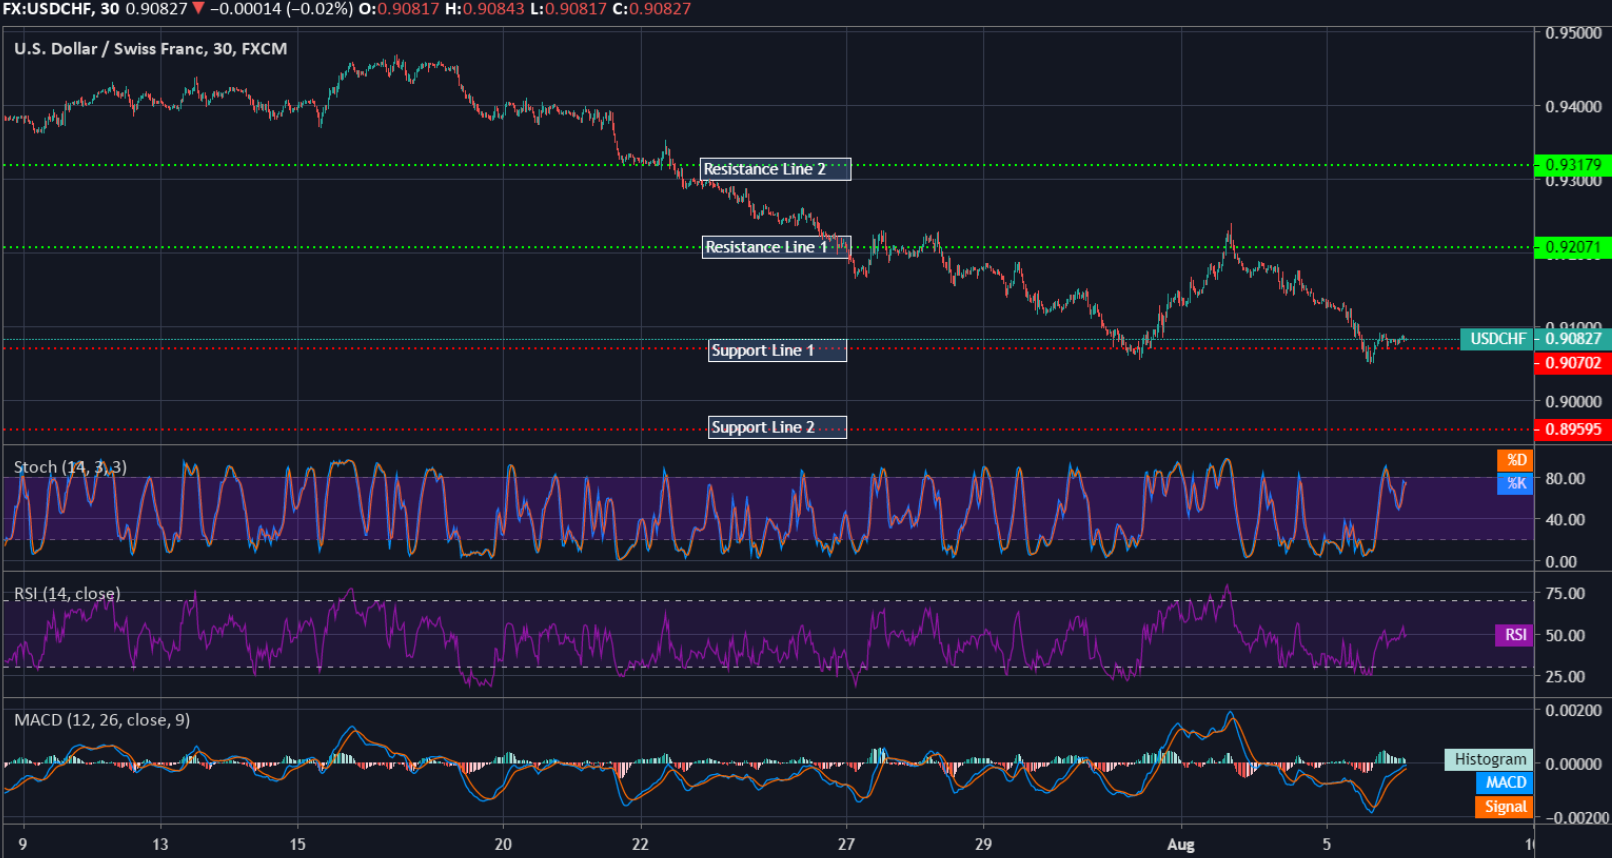Click the O:0.90817 open value

coord(398,9)
